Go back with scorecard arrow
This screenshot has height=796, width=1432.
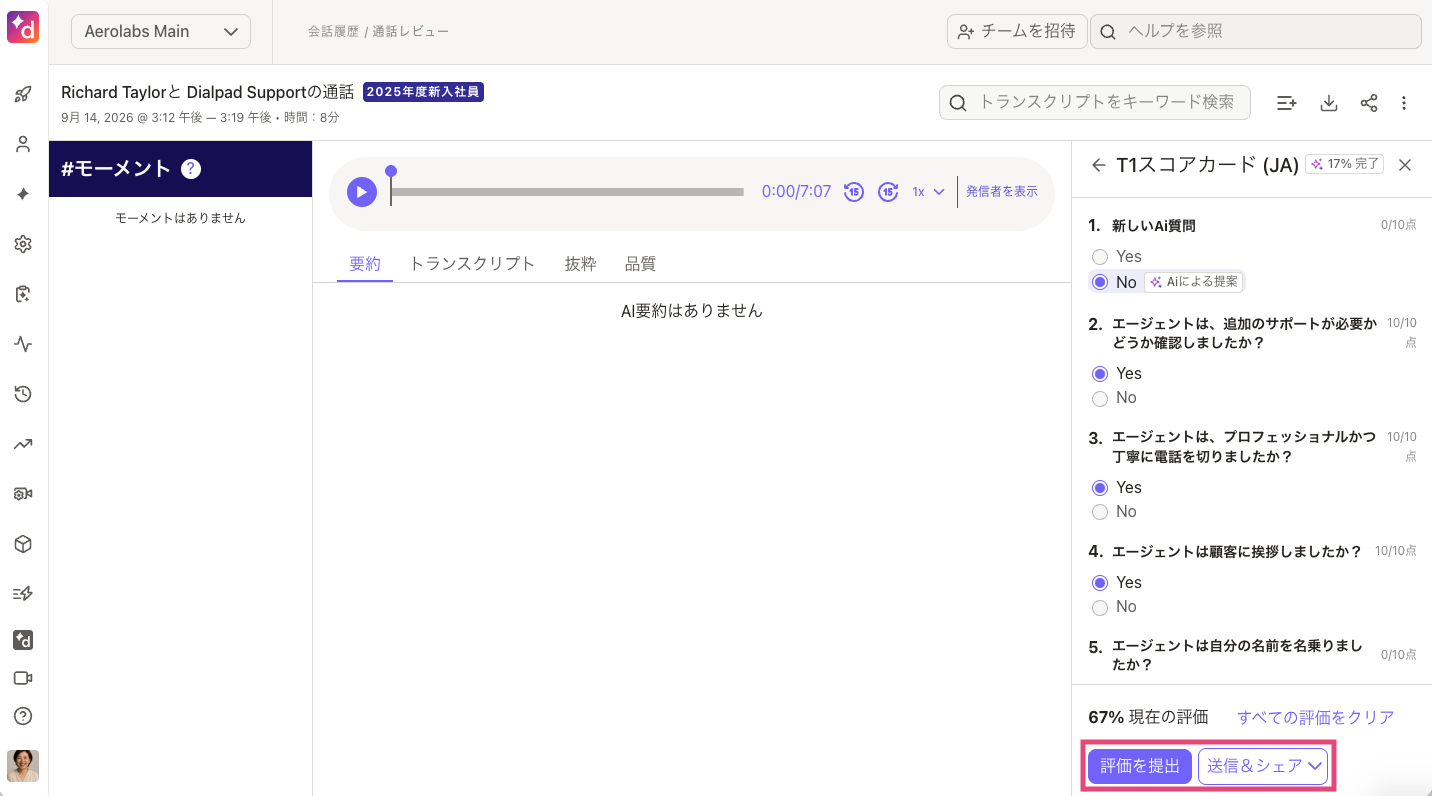tap(1099, 165)
